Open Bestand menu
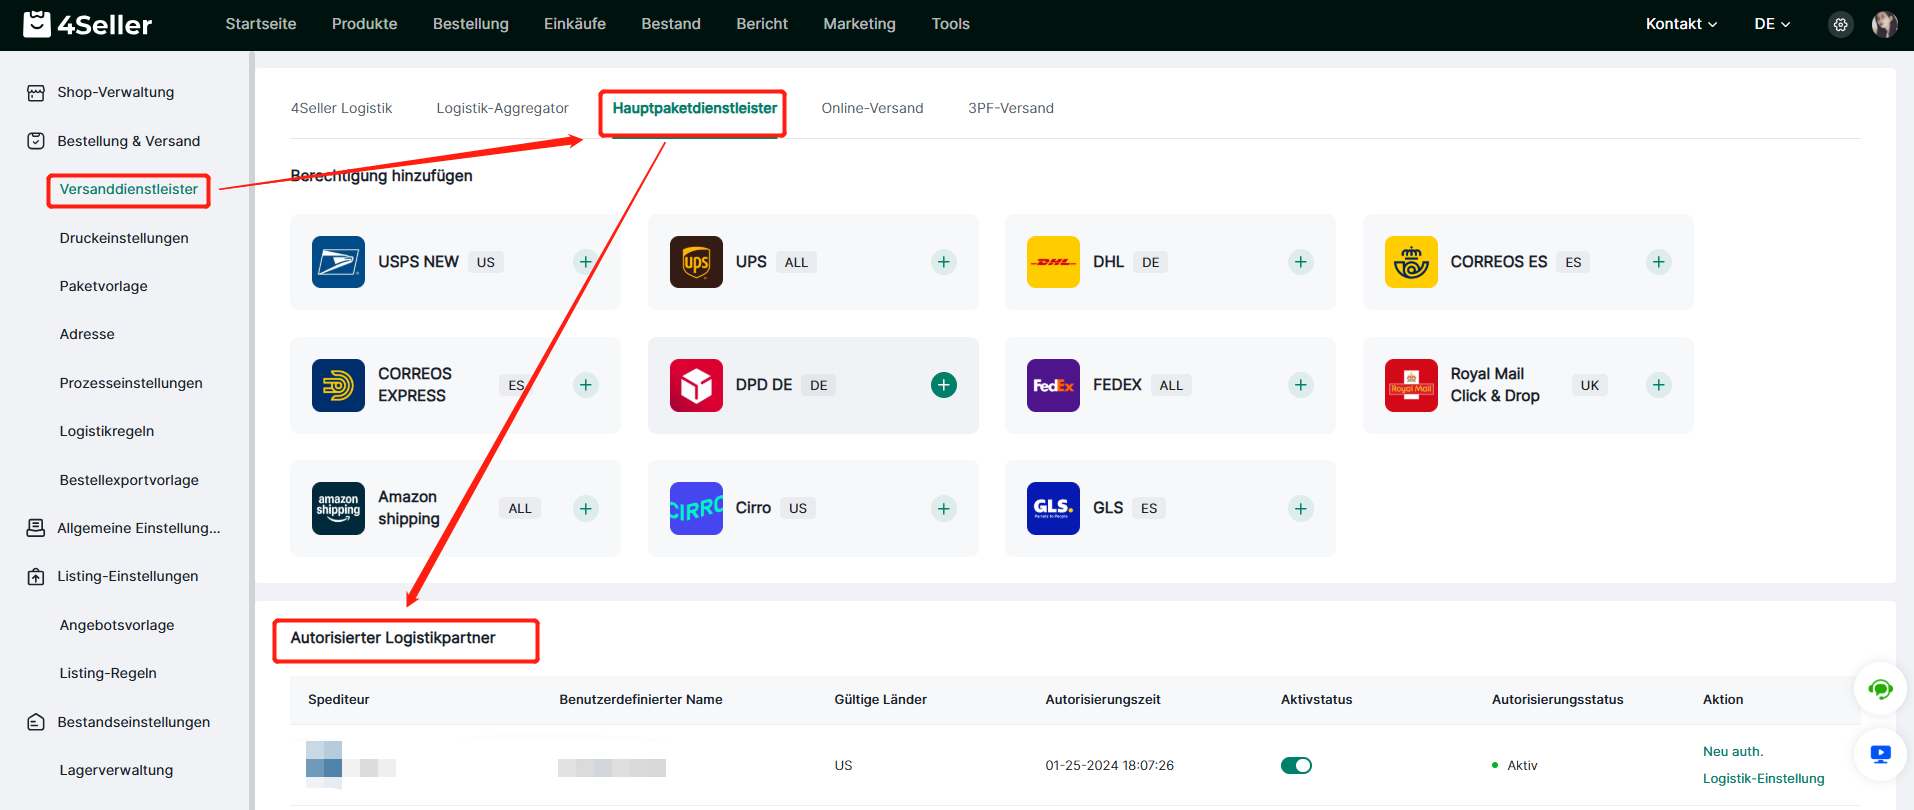This screenshot has height=810, width=1914. 670,24
